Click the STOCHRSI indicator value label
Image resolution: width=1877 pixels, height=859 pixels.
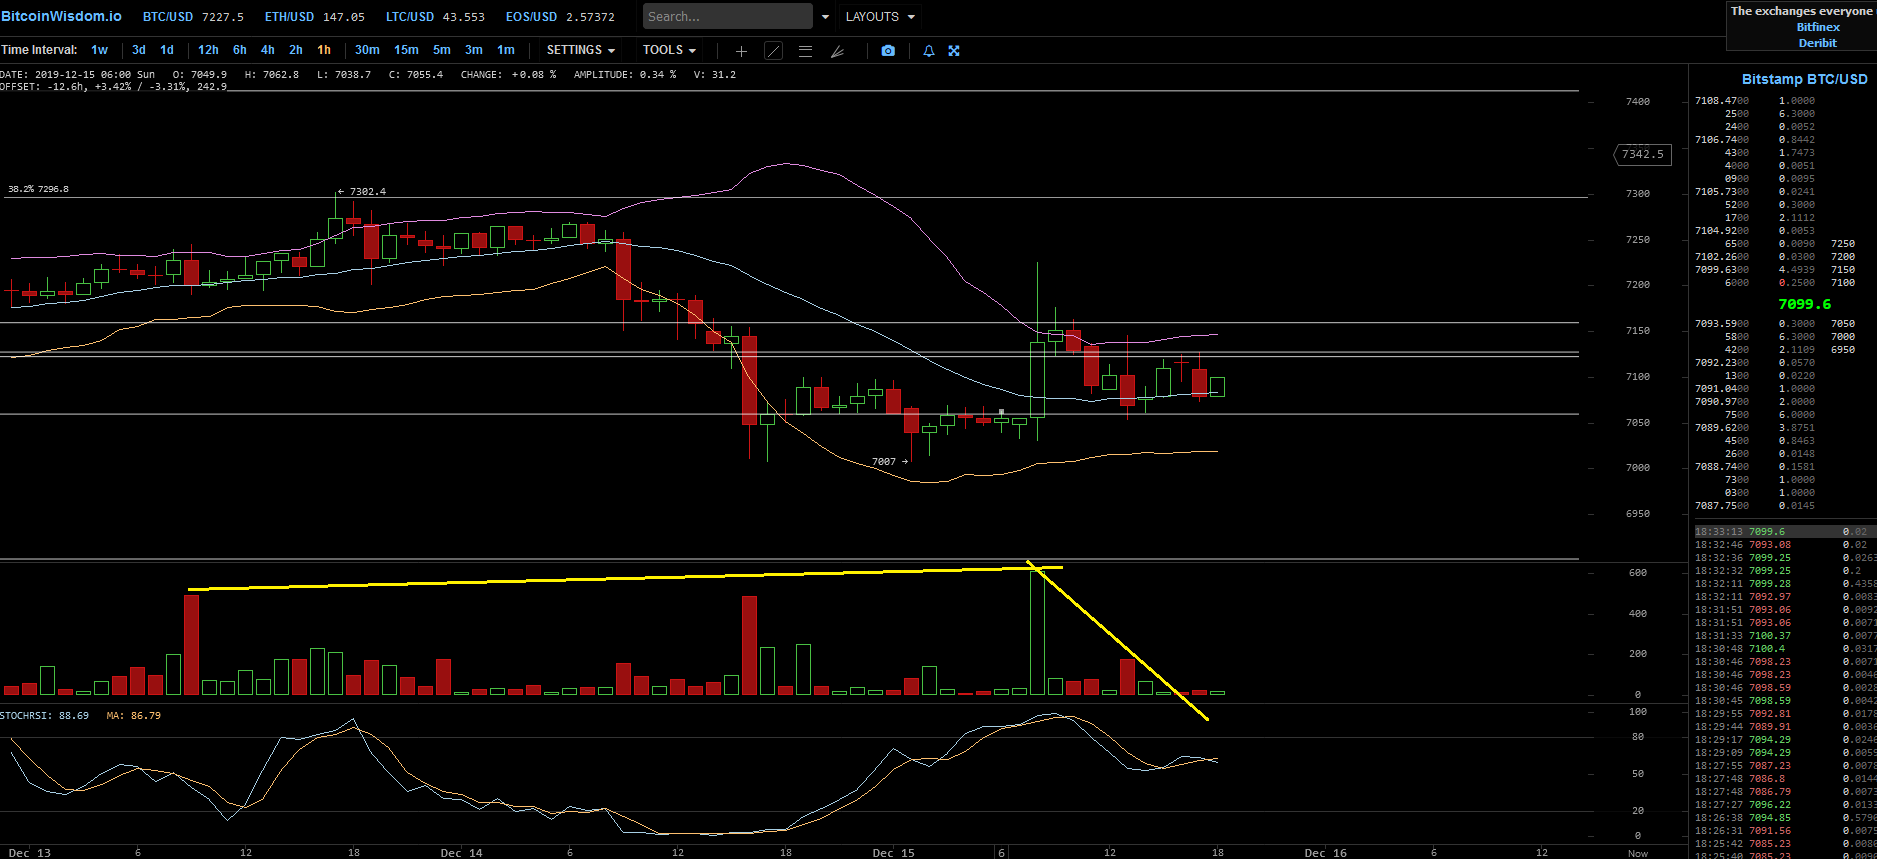point(45,716)
